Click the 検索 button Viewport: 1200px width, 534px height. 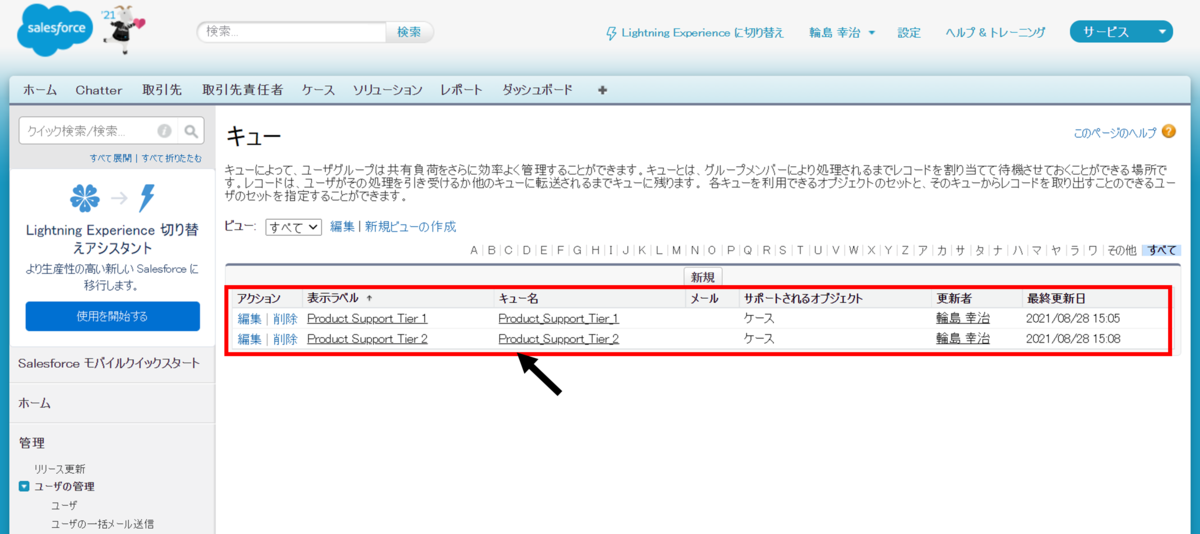point(410,32)
